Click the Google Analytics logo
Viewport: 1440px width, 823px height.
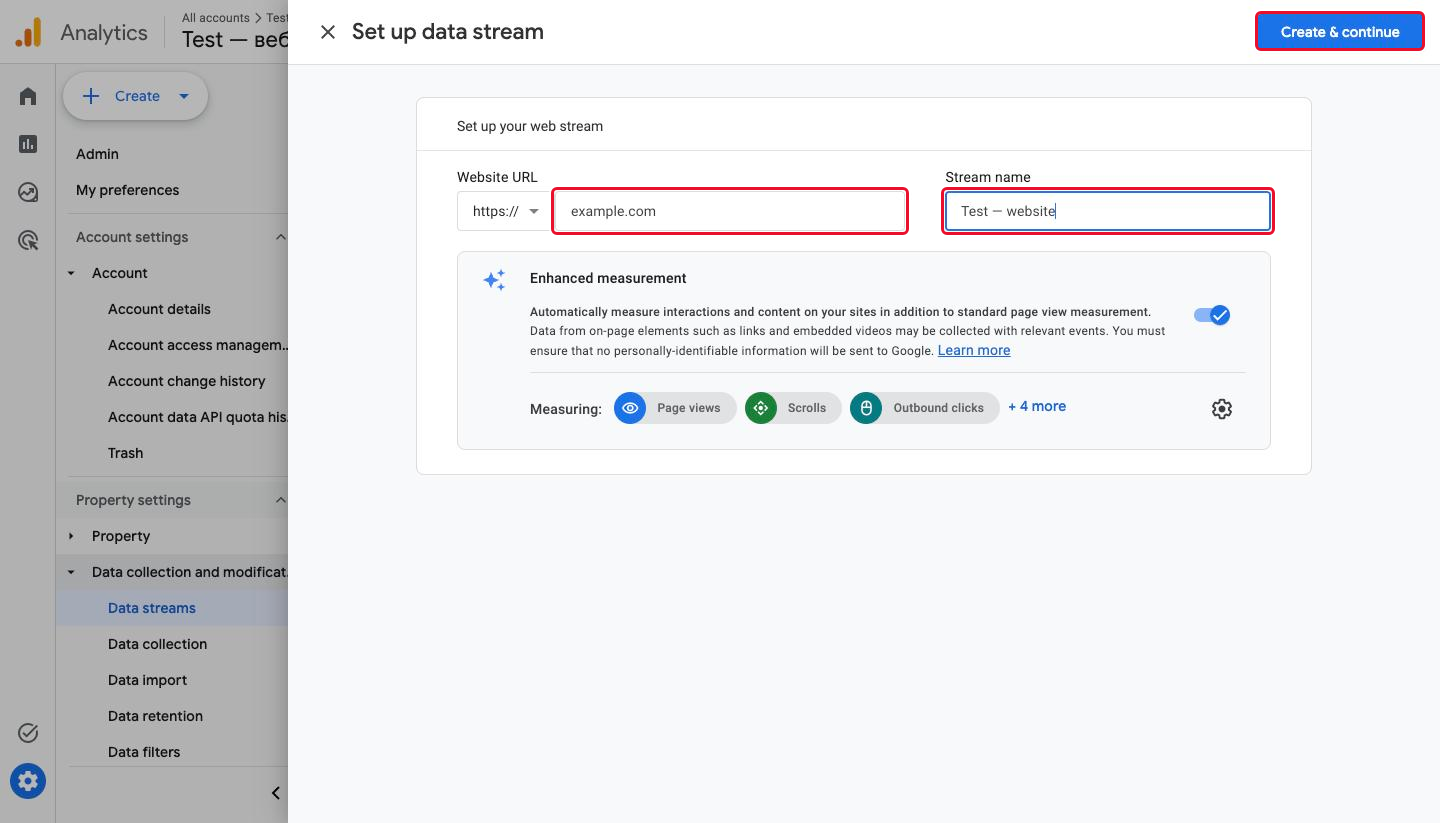click(28, 33)
